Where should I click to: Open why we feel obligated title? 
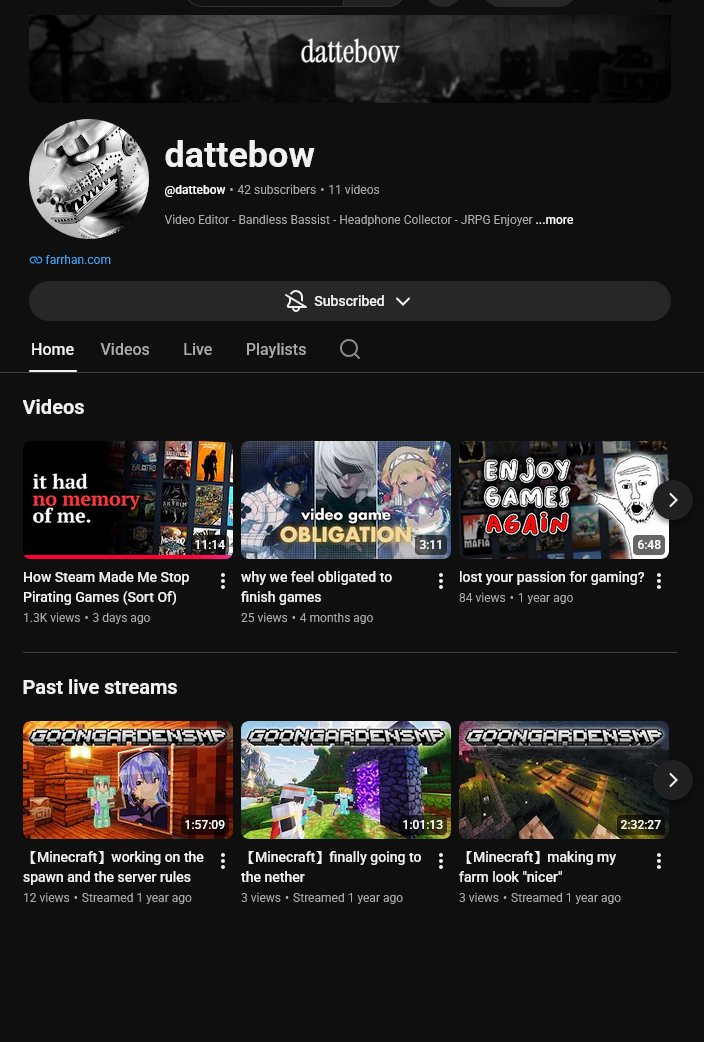(x=316, y=587)
